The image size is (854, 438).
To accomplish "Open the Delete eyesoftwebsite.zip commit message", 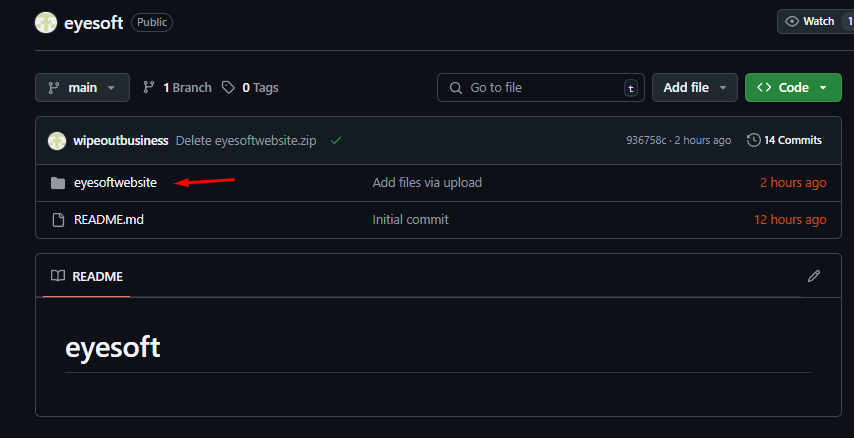I will (246, 141).
